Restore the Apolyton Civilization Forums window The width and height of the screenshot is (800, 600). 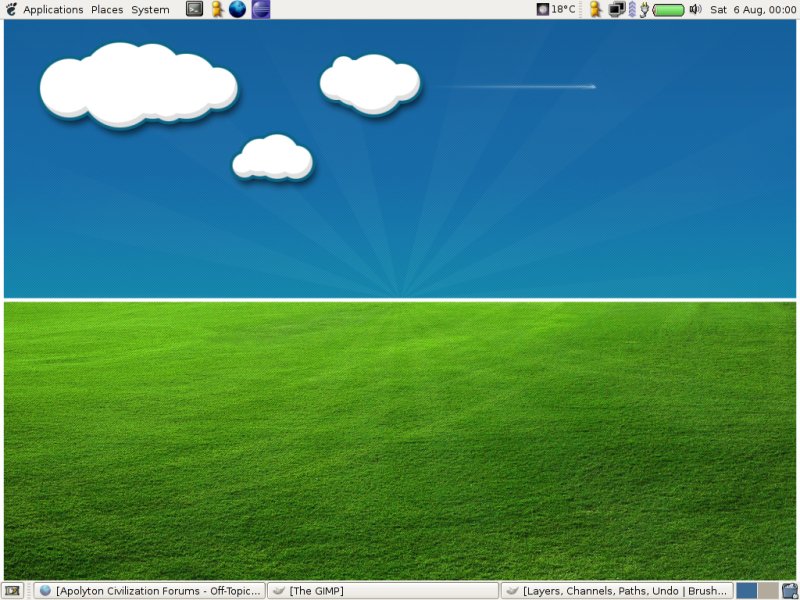[149, 591]
